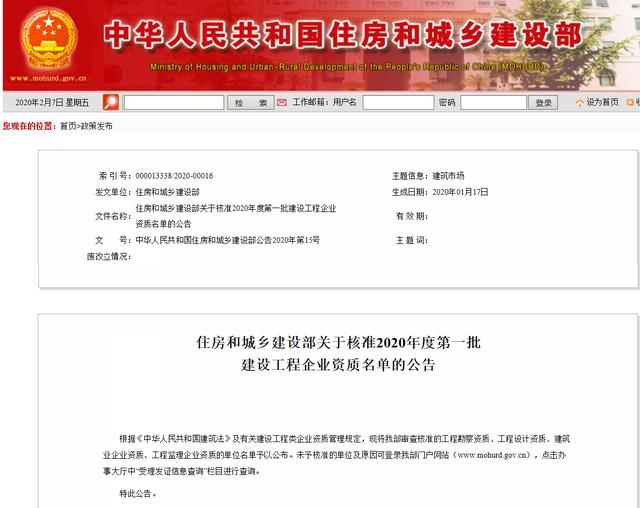Click the red mail envelope icon

click(x=282, y=102)
